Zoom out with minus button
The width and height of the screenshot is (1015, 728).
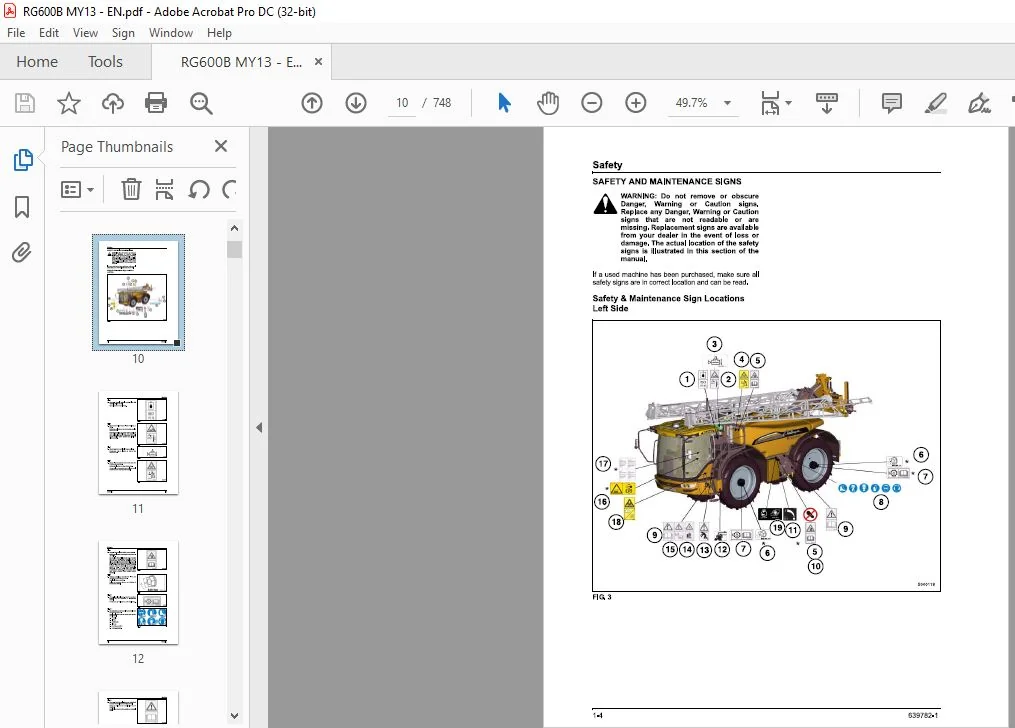pyautogui.click(x=592, y=103)
